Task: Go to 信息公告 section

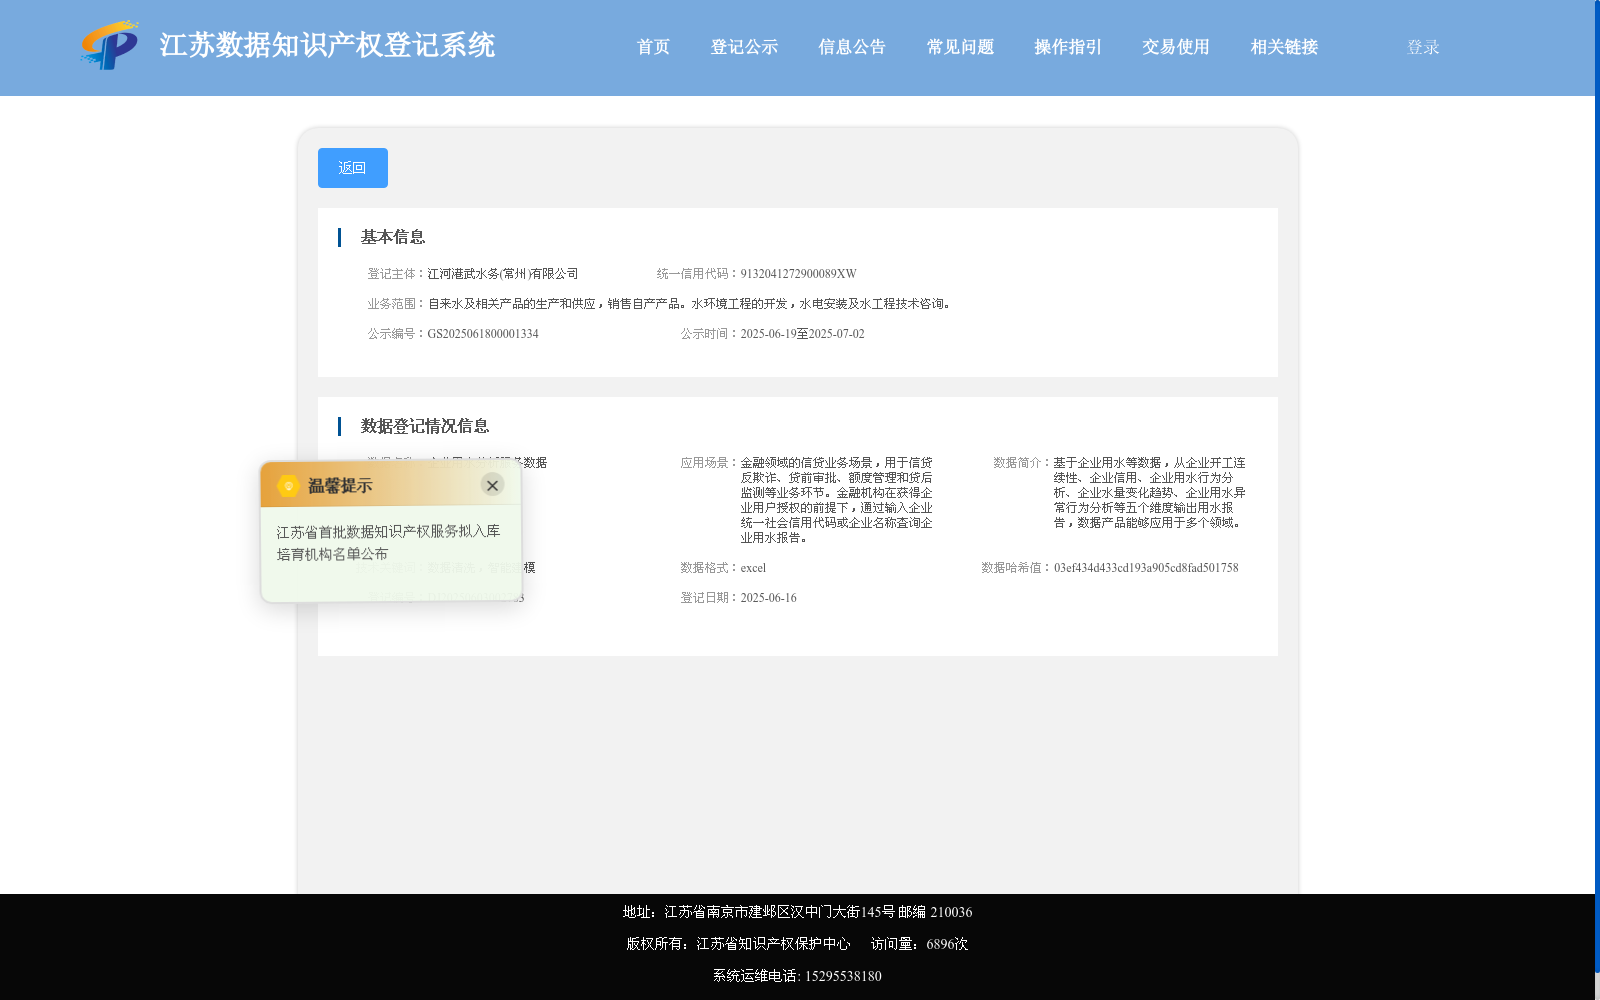Action: tap(852, 47)
